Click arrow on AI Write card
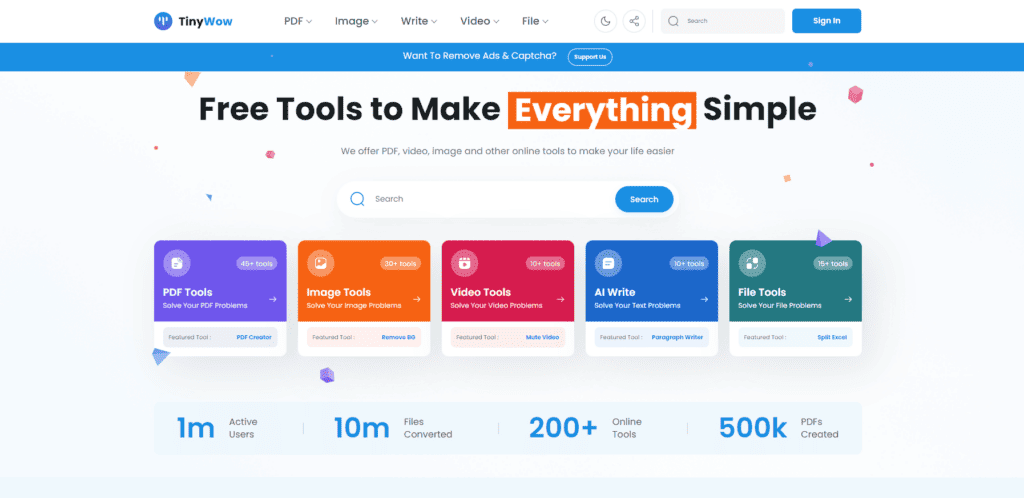 point(704,299)
